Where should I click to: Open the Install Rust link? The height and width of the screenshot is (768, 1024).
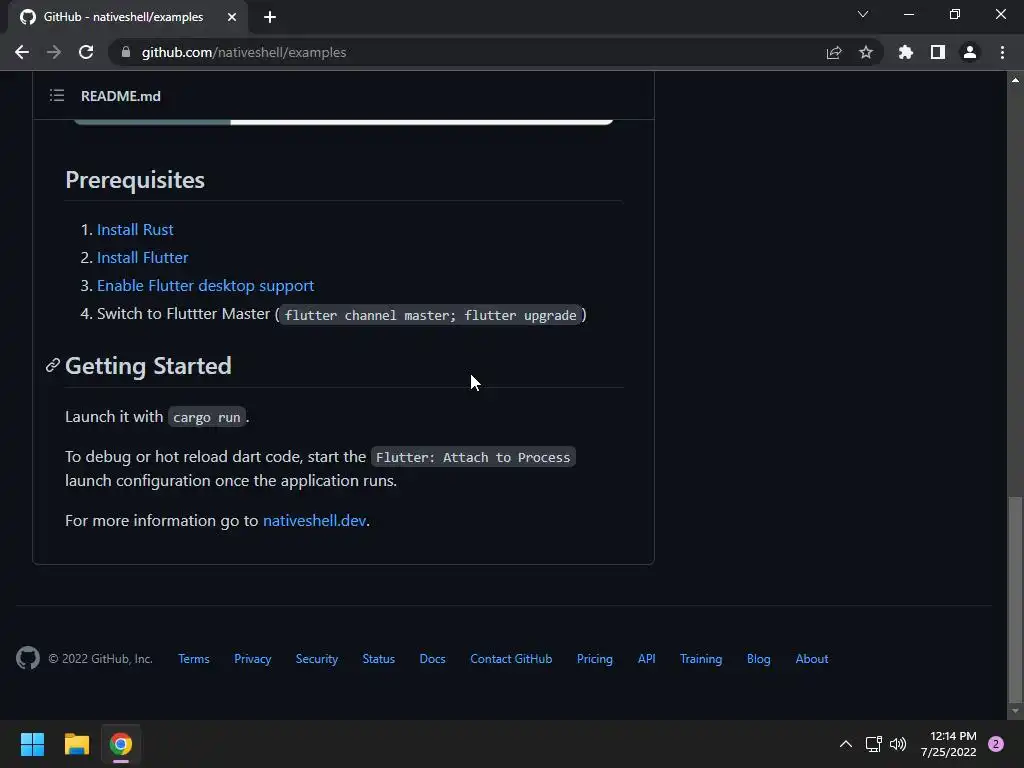pos(135,229)
